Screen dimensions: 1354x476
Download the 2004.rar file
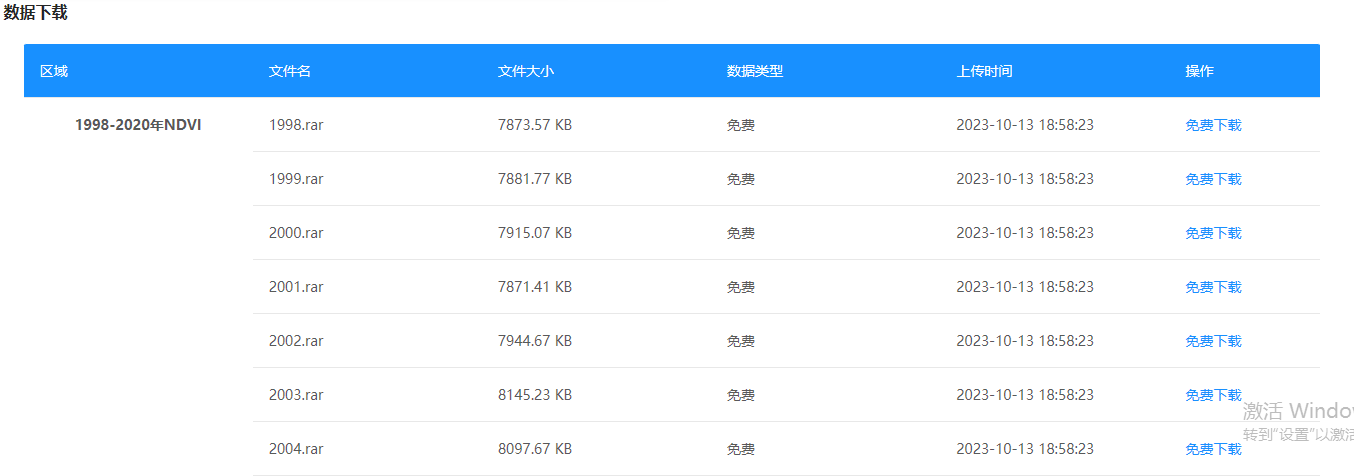[1213, 449]
